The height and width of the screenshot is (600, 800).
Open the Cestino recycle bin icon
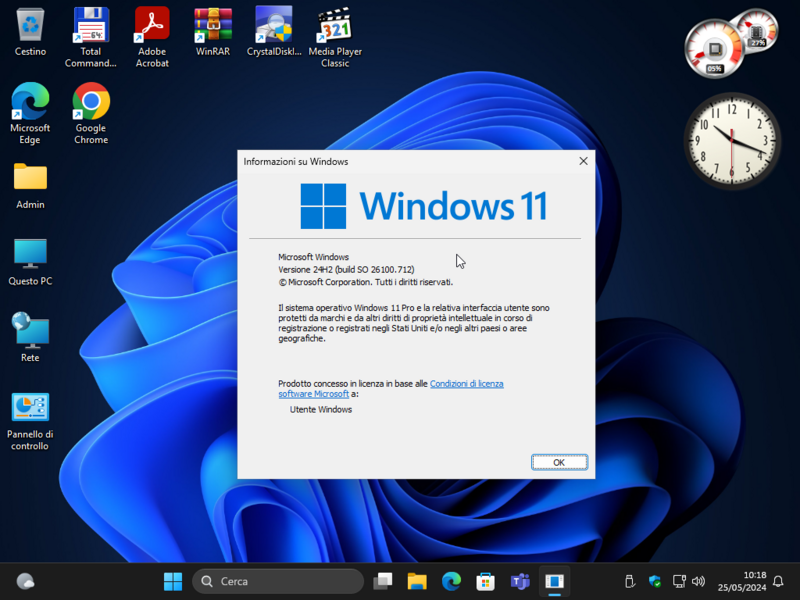tap(30, 32)
